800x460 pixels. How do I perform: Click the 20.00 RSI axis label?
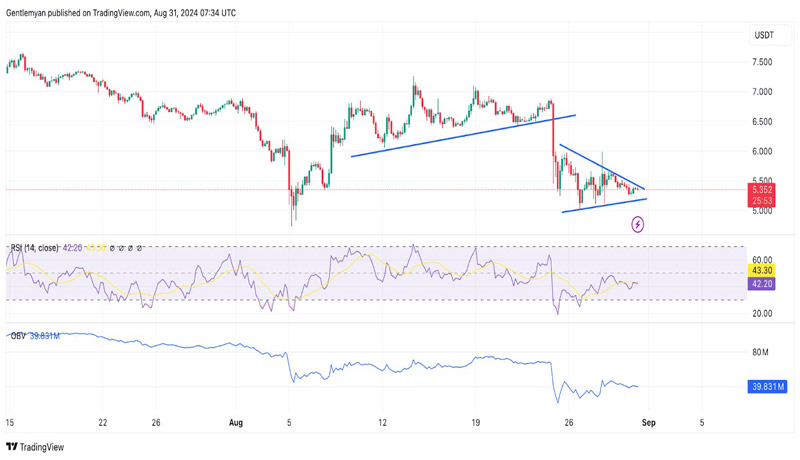(762, 314)
